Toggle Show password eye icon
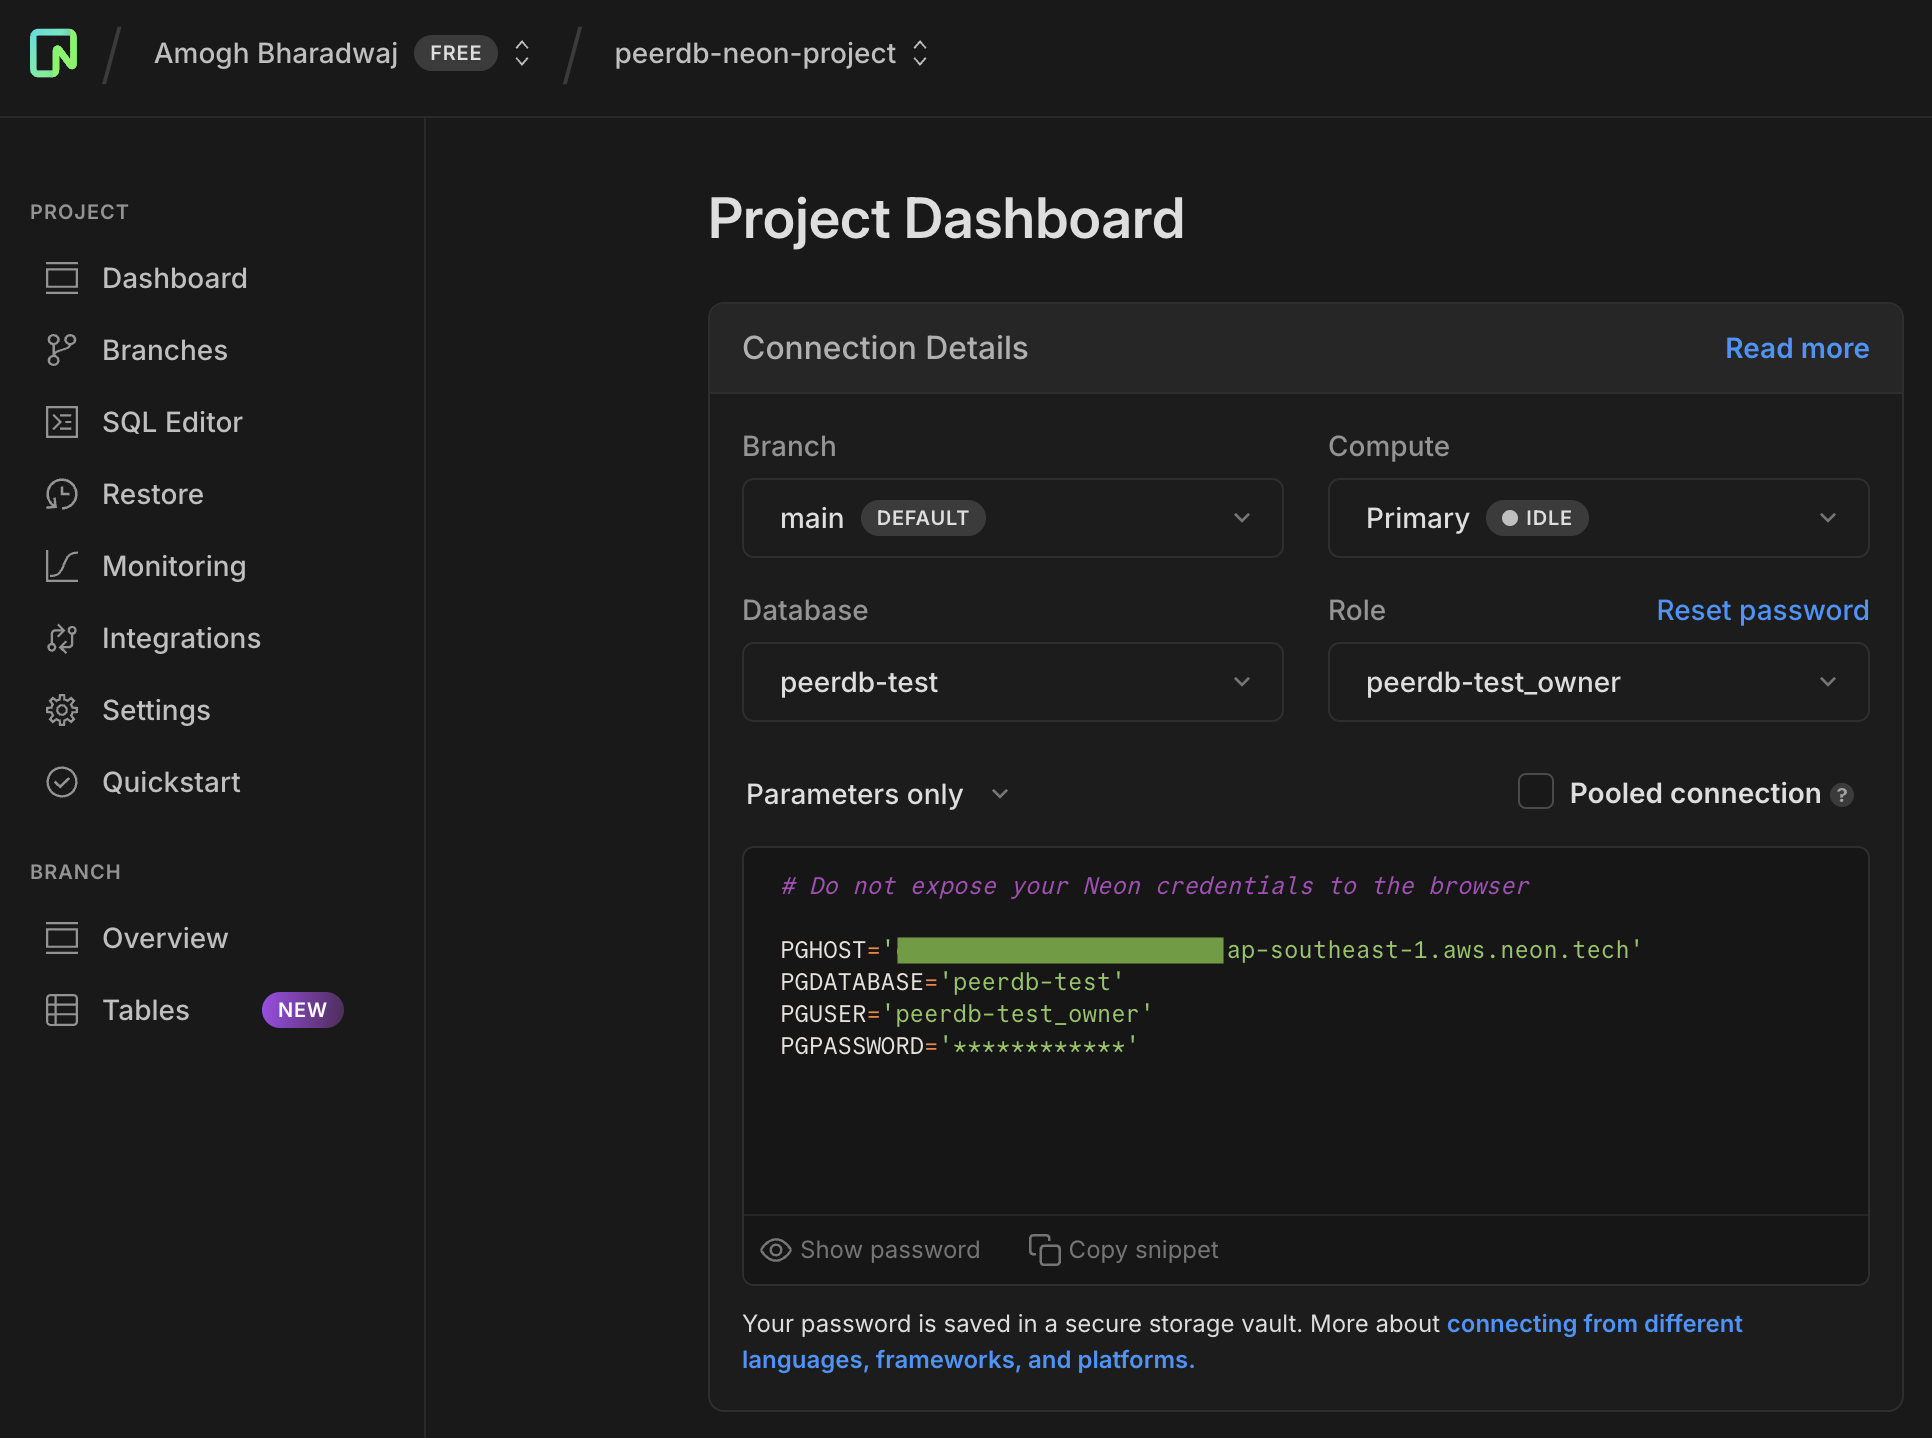Viewport: 1932px width, 1438px height. 776,1250
